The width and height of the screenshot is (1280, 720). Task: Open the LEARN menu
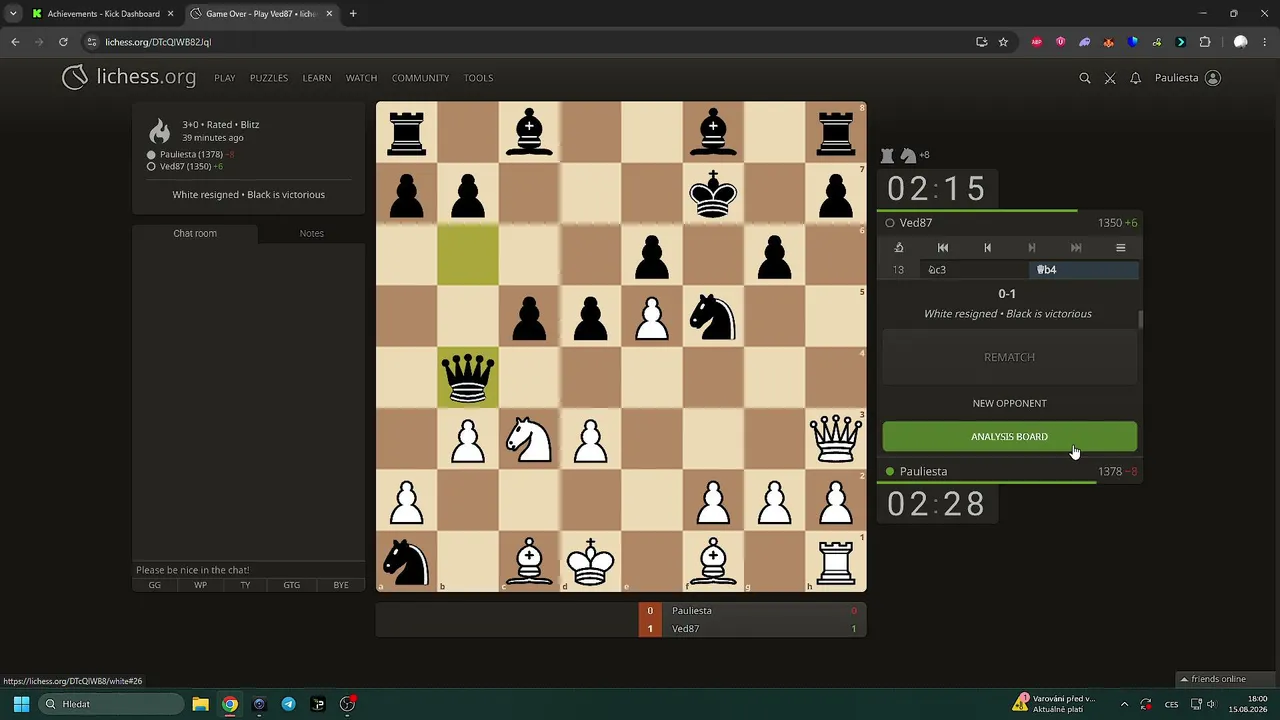pyautogui.click(x=317, y=78)
